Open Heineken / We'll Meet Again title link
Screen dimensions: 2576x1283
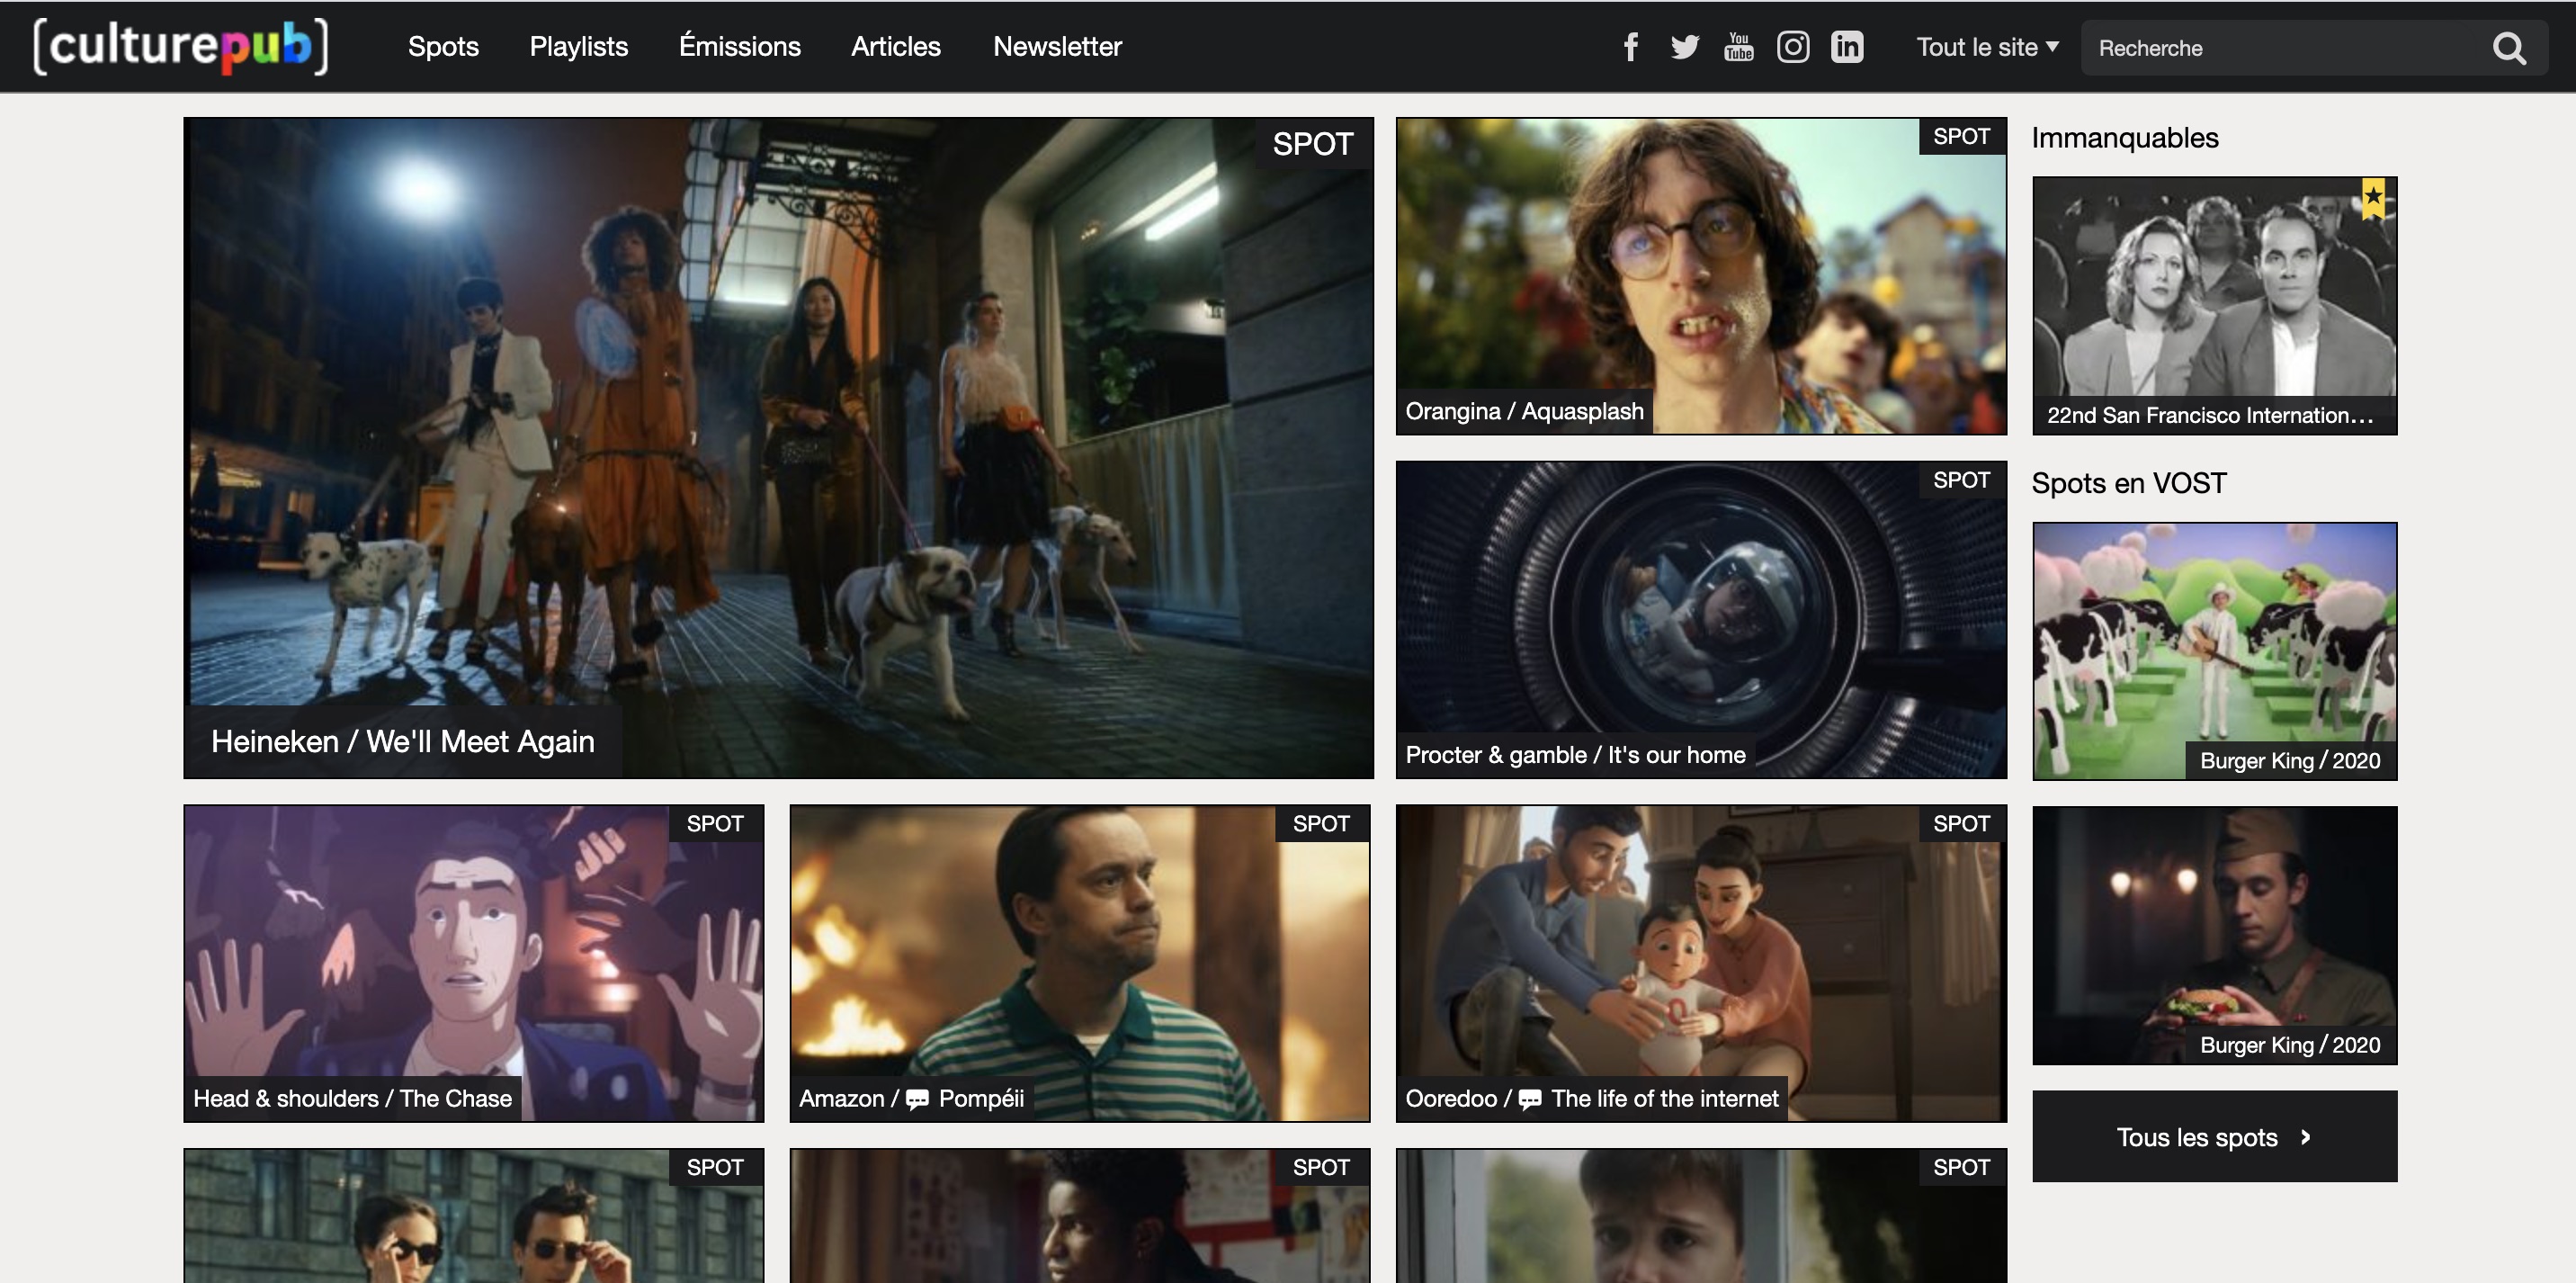click(403, 742)
